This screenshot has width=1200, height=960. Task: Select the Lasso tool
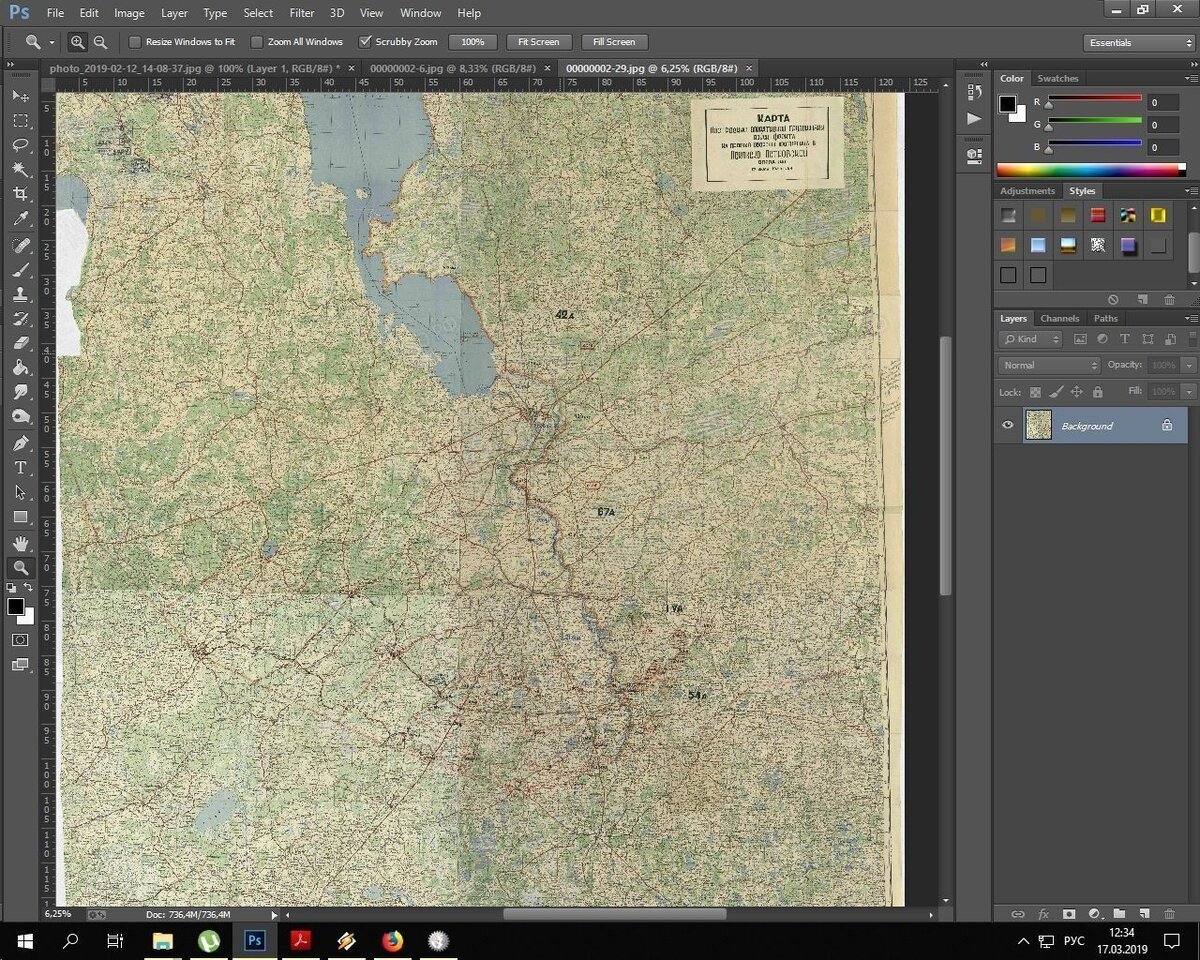(20, 146)
